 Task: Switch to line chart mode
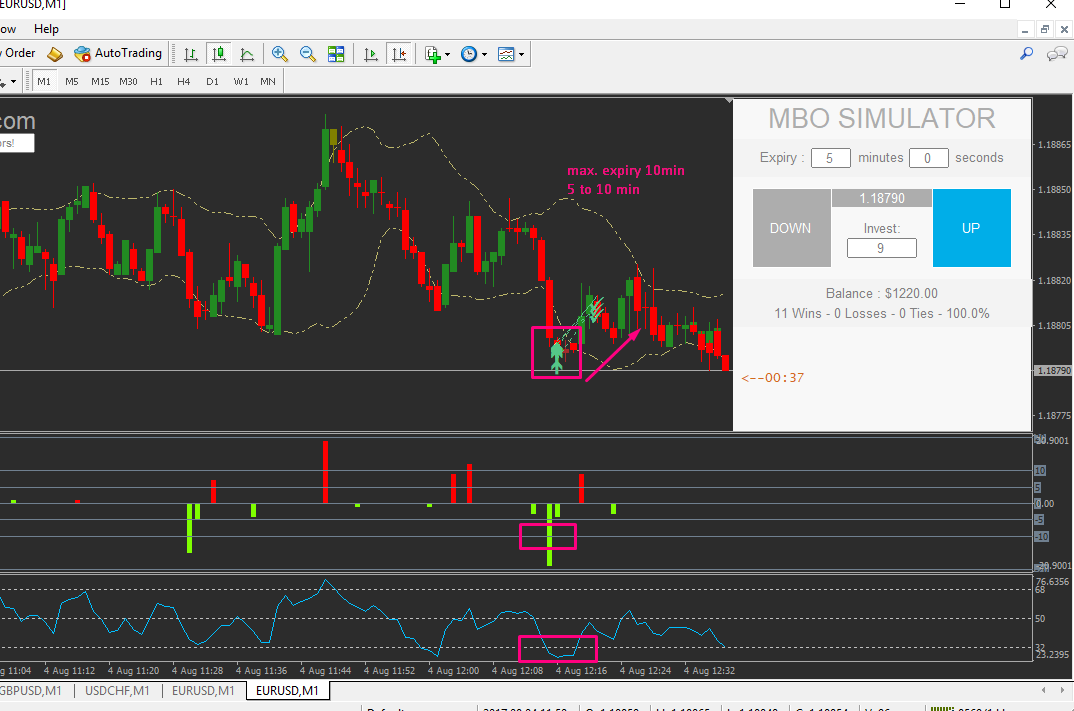247,54
